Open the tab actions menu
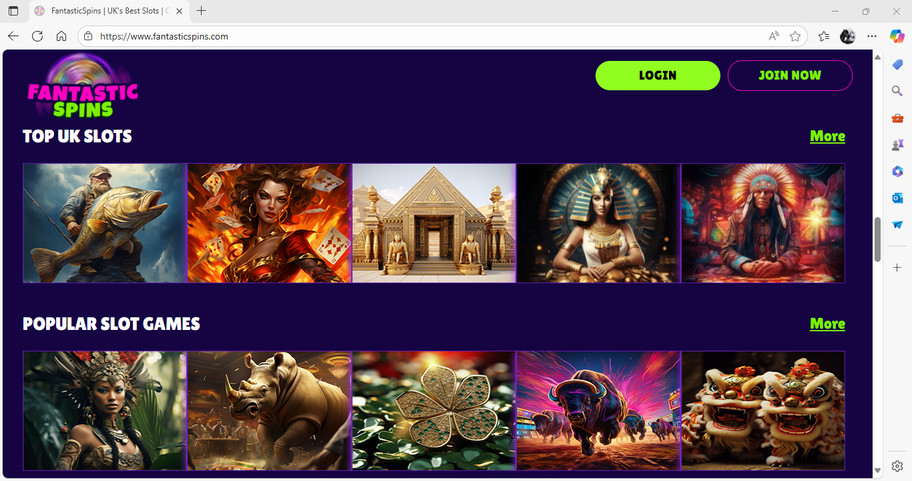This screenshot has height=481, width=912. point(13,10)
